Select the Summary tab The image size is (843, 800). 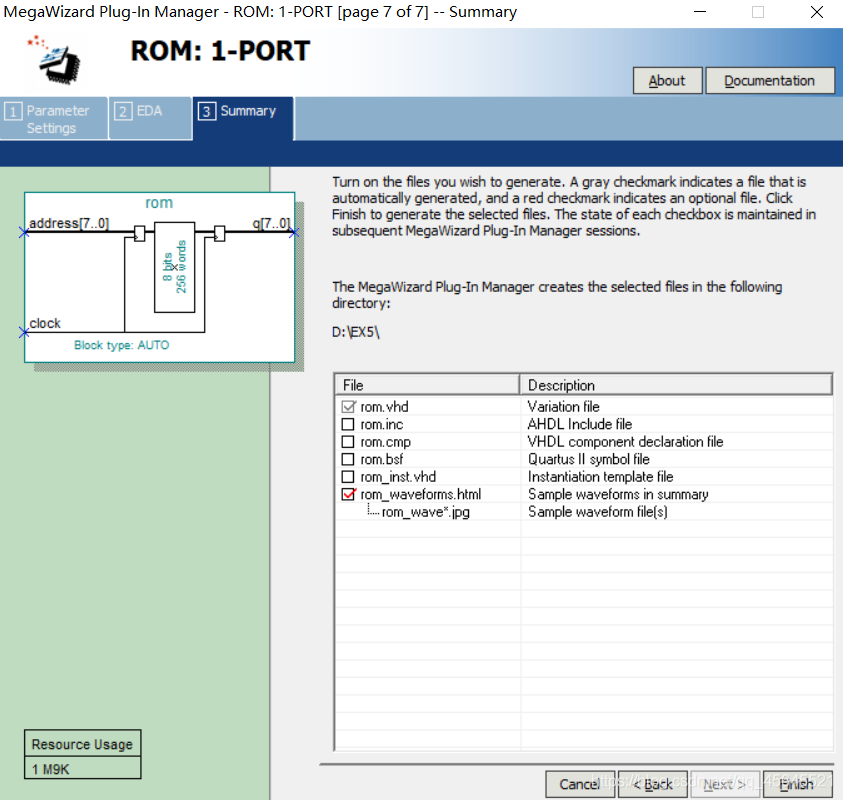244,119
